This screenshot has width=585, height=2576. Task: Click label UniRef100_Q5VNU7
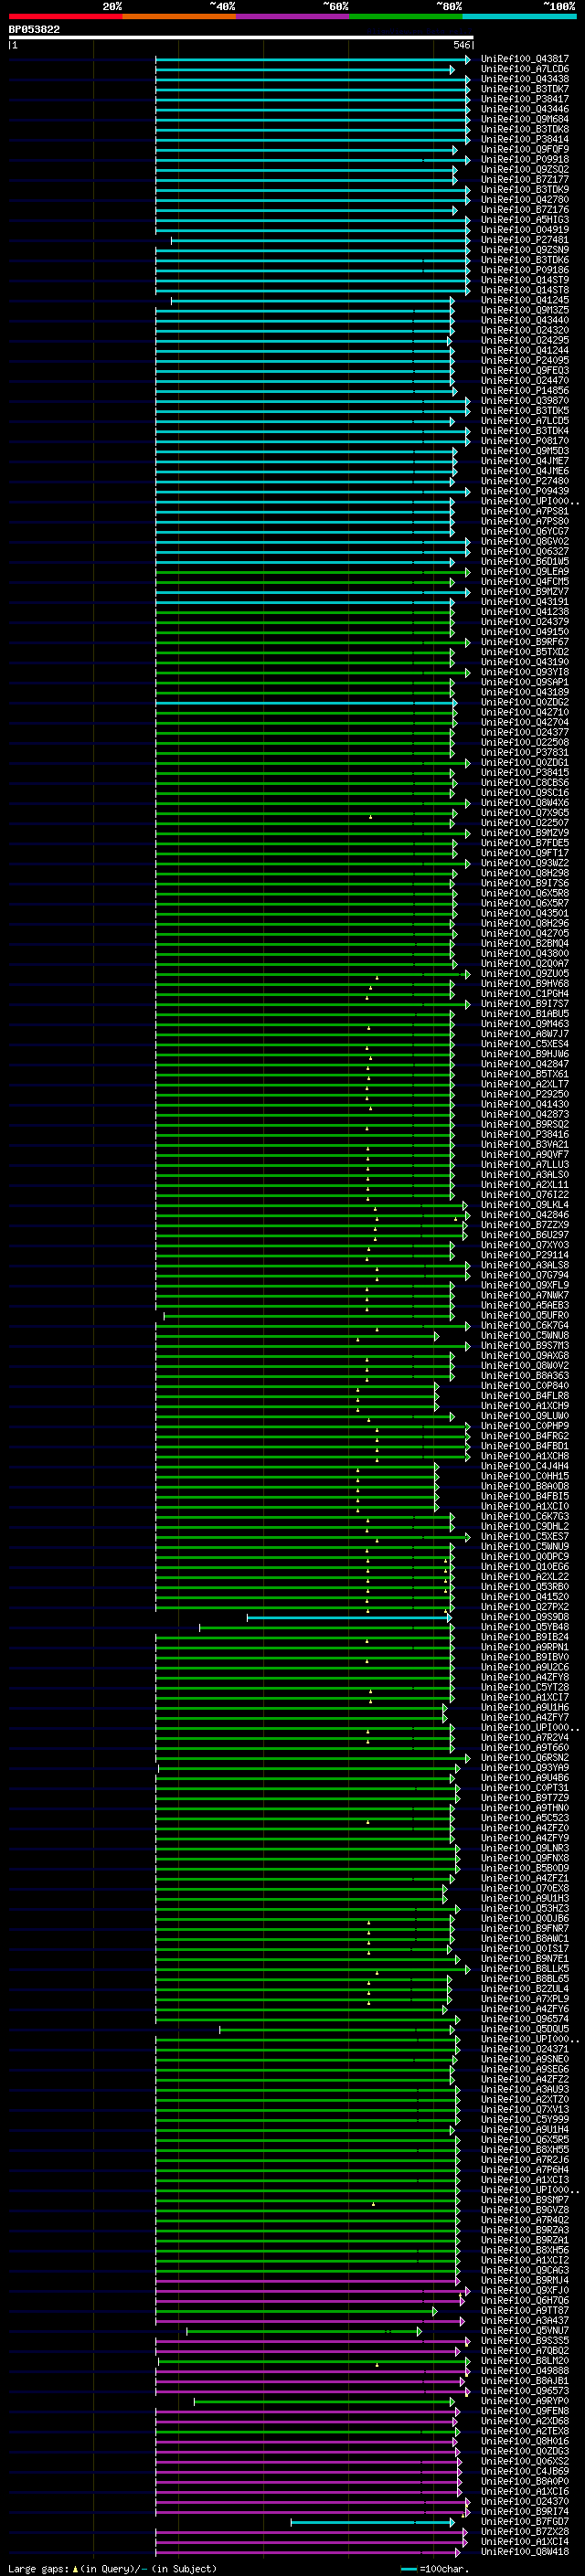(x=524, y=2330)
